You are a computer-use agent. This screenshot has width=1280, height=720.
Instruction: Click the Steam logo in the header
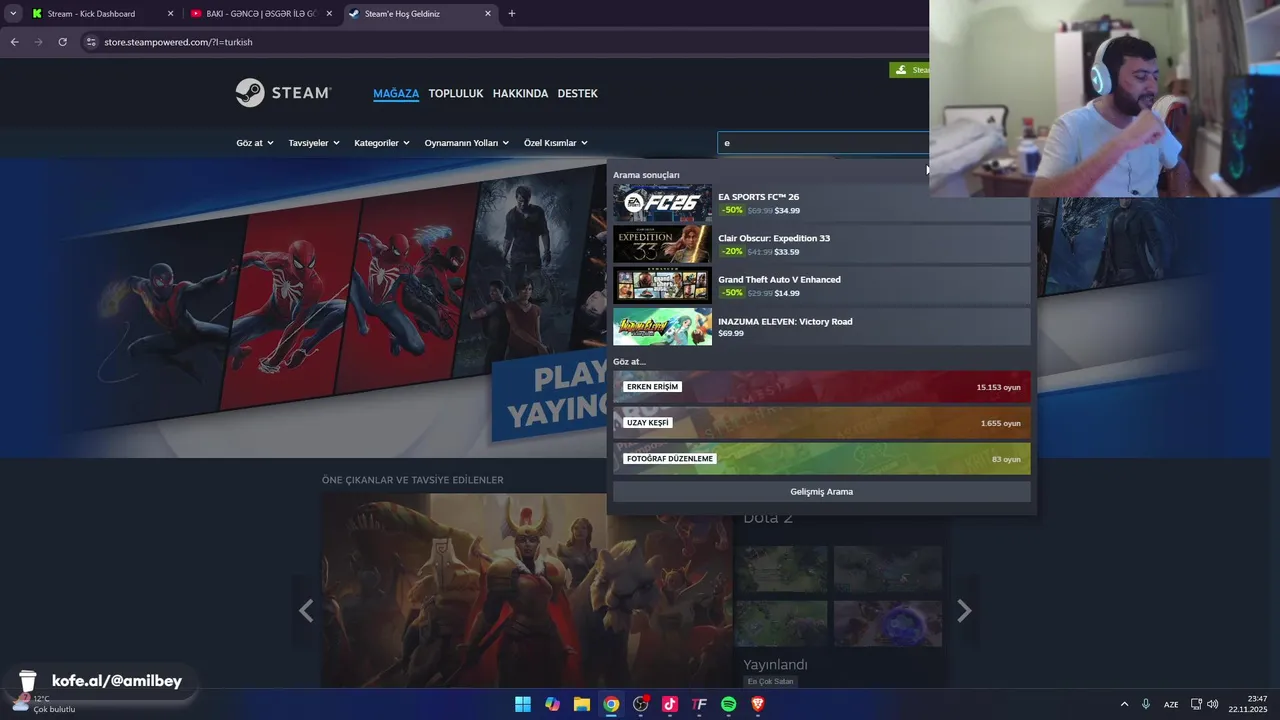pos(283,93)
